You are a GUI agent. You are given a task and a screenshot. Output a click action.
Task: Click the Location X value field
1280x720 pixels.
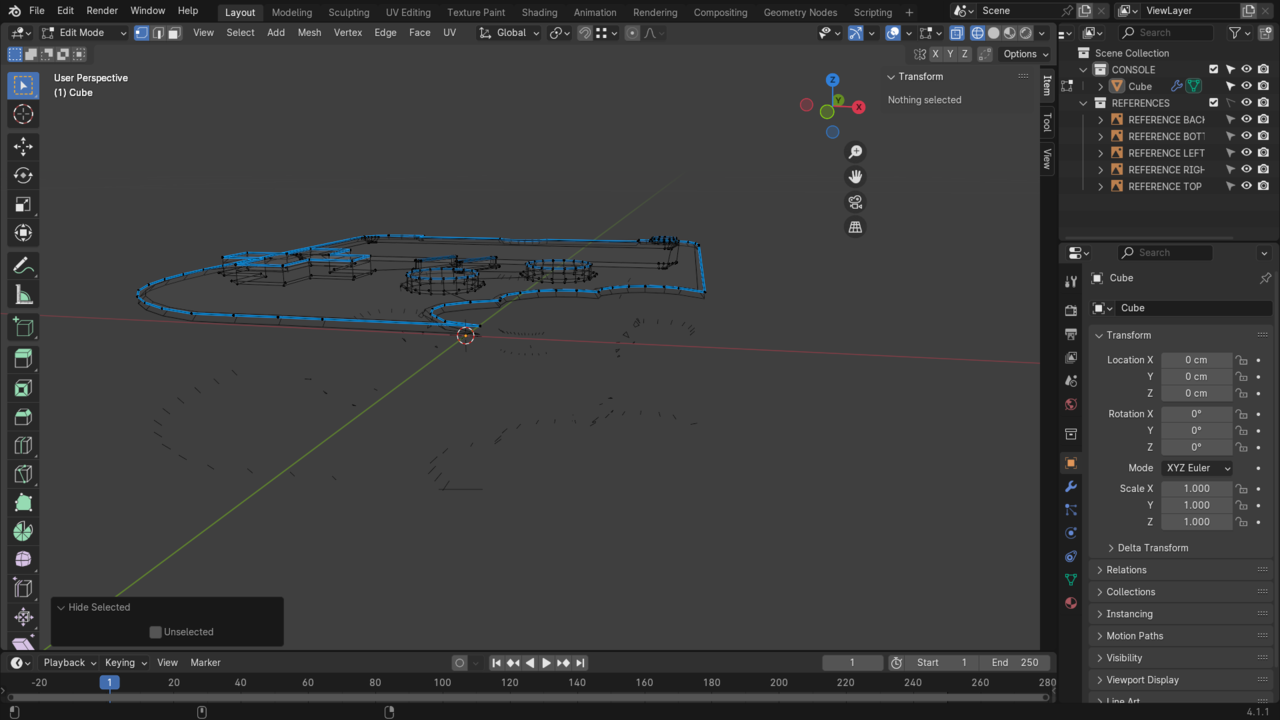pos(1196,360)
